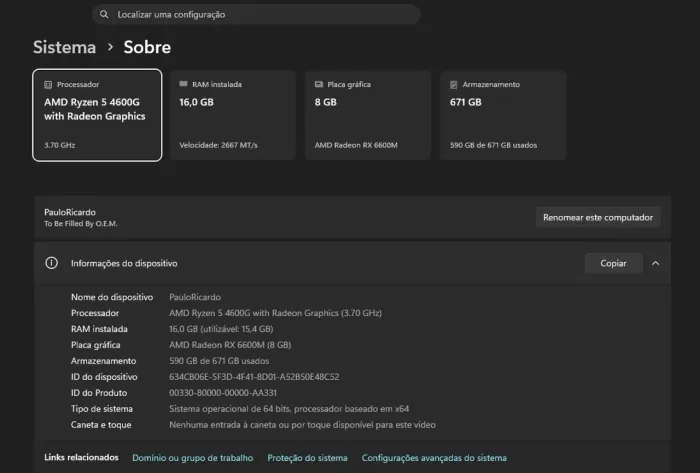Image resolution: width=700 pixels, height=473 pixels.
Task: Click the 'Tipo de sistema' label
Action: tap(102, 409)
